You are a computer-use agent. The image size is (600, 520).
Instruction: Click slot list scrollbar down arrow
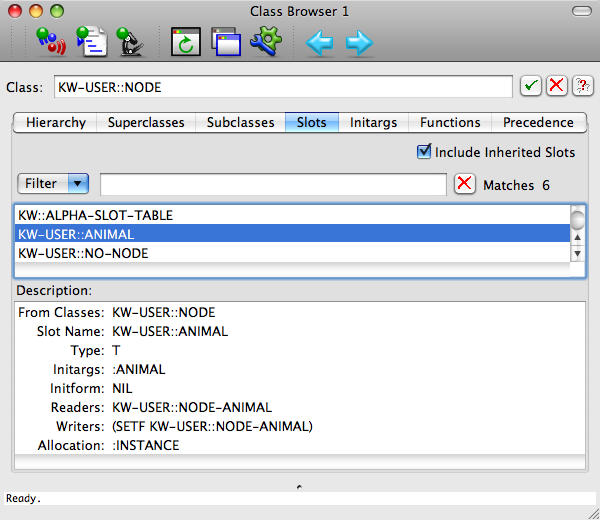coord(577,253)
